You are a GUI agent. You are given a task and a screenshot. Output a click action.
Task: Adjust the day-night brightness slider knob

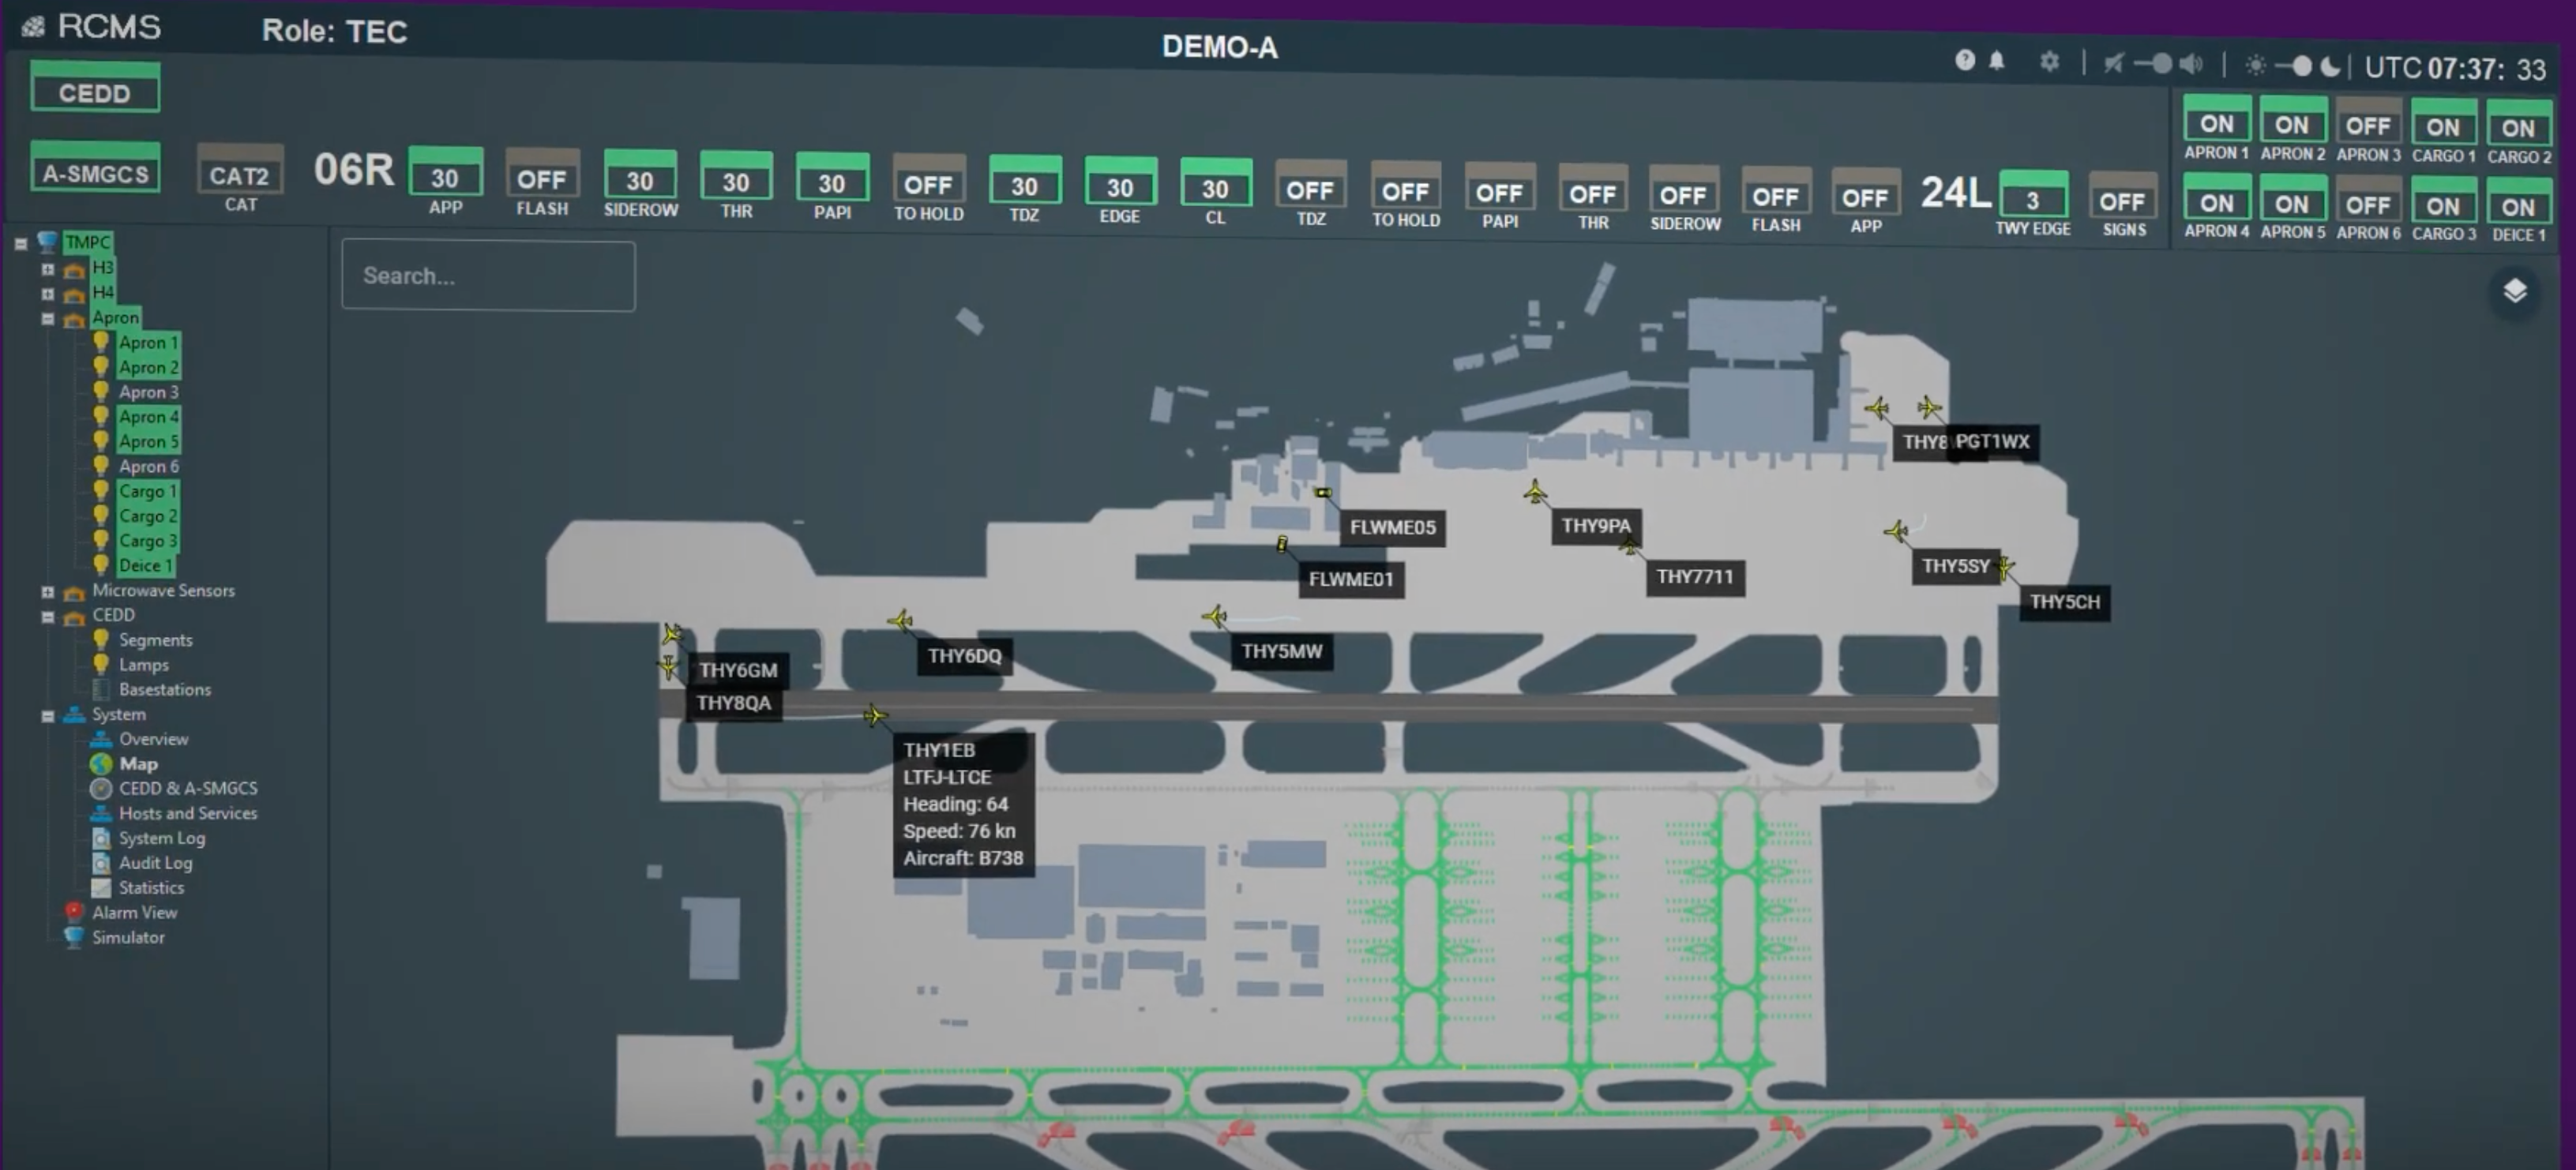tap(2301, 66)
